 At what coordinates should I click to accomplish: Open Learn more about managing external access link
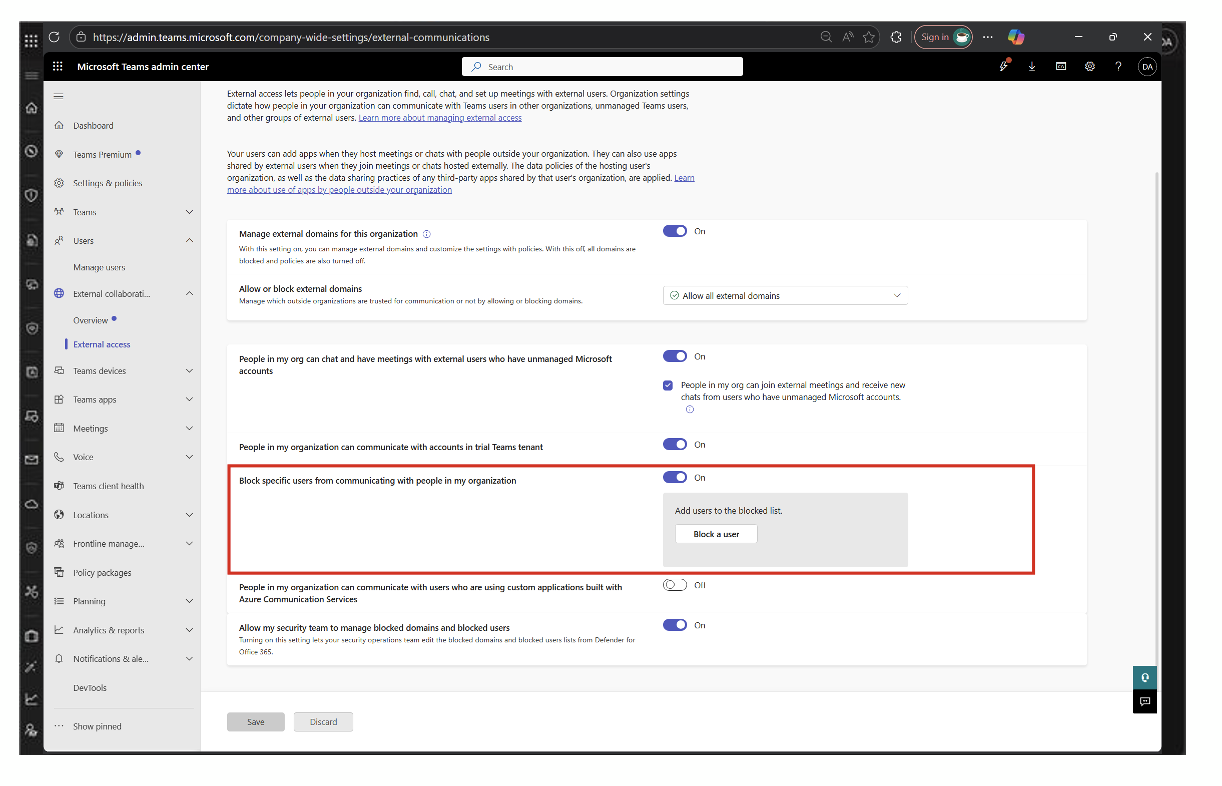click(440, 118)
